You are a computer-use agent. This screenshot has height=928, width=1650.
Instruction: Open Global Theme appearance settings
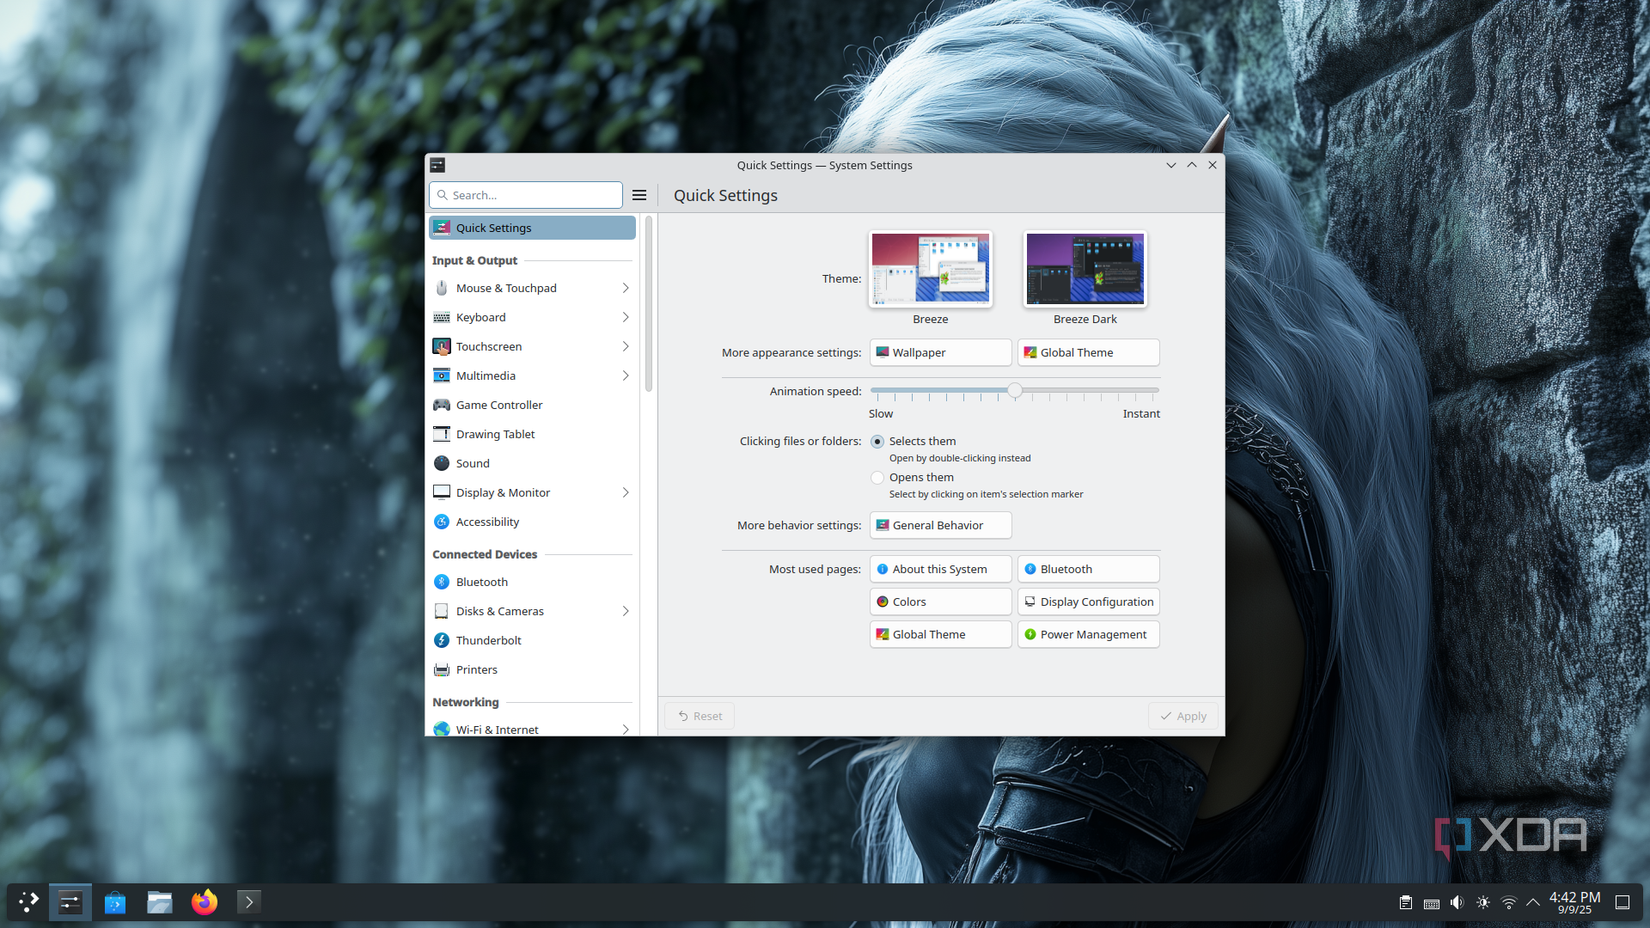1087,352
